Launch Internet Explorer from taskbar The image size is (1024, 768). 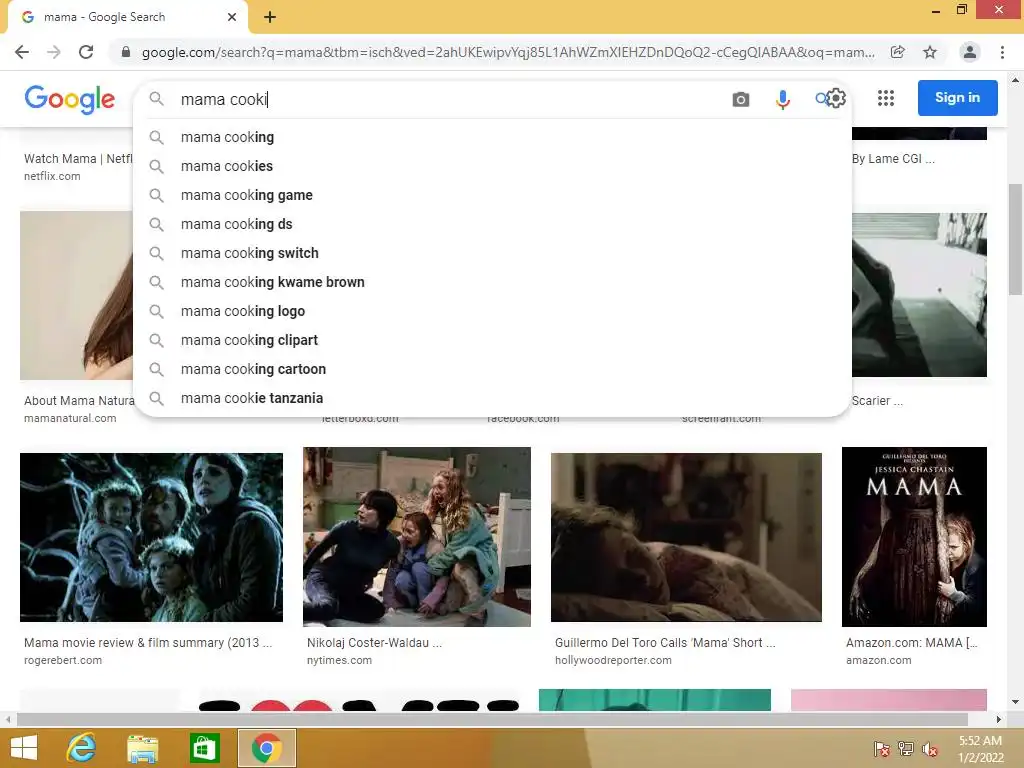[x=82, y=748]
